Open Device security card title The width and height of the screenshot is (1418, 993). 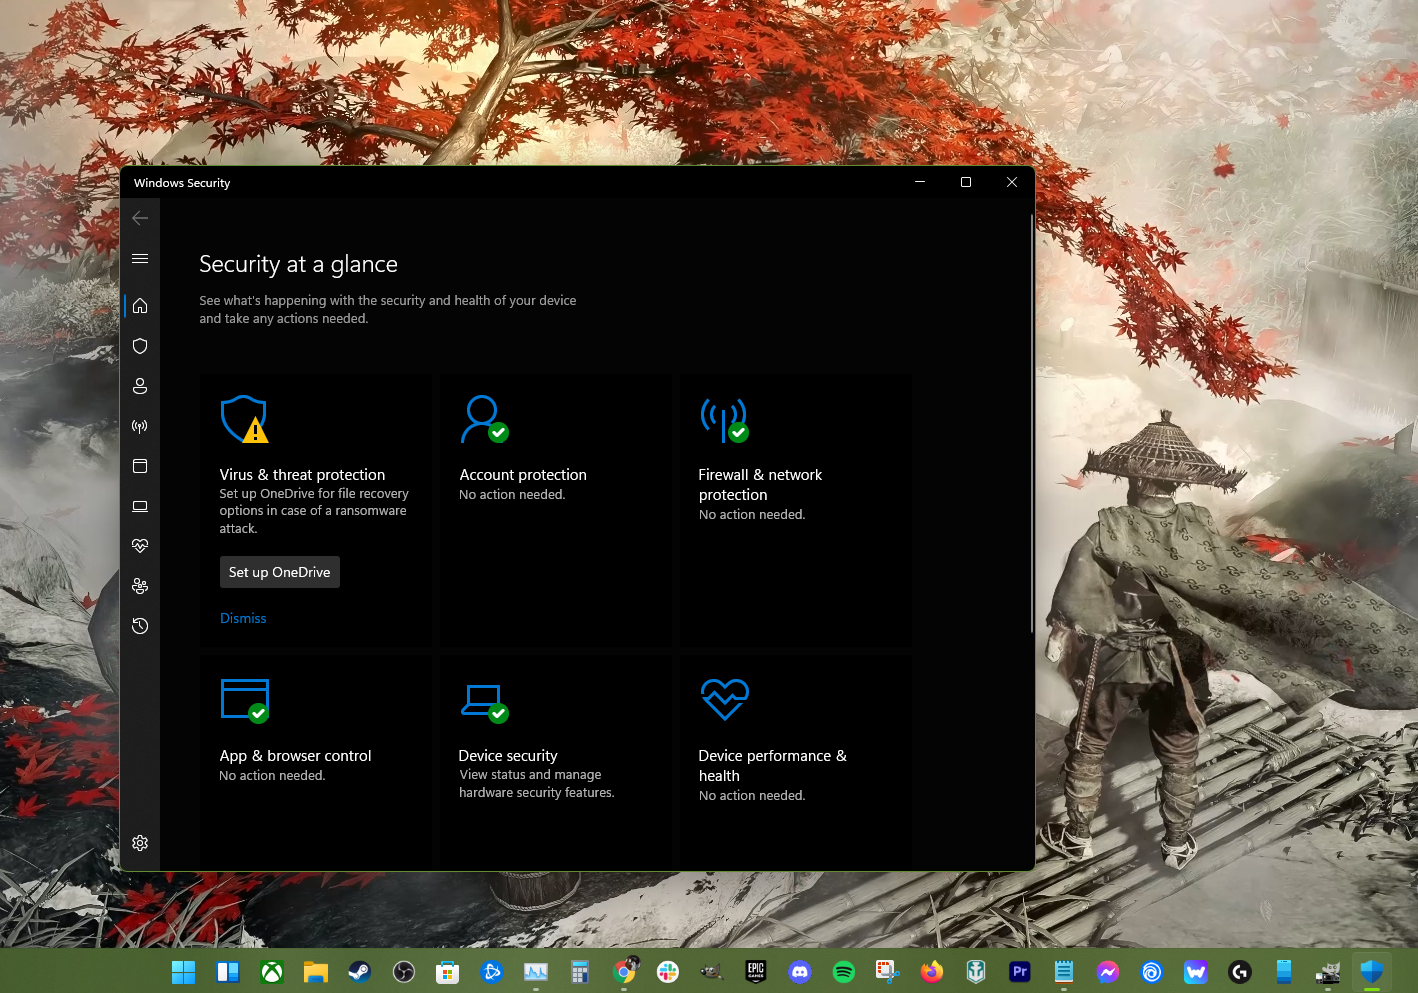(508, 756)
